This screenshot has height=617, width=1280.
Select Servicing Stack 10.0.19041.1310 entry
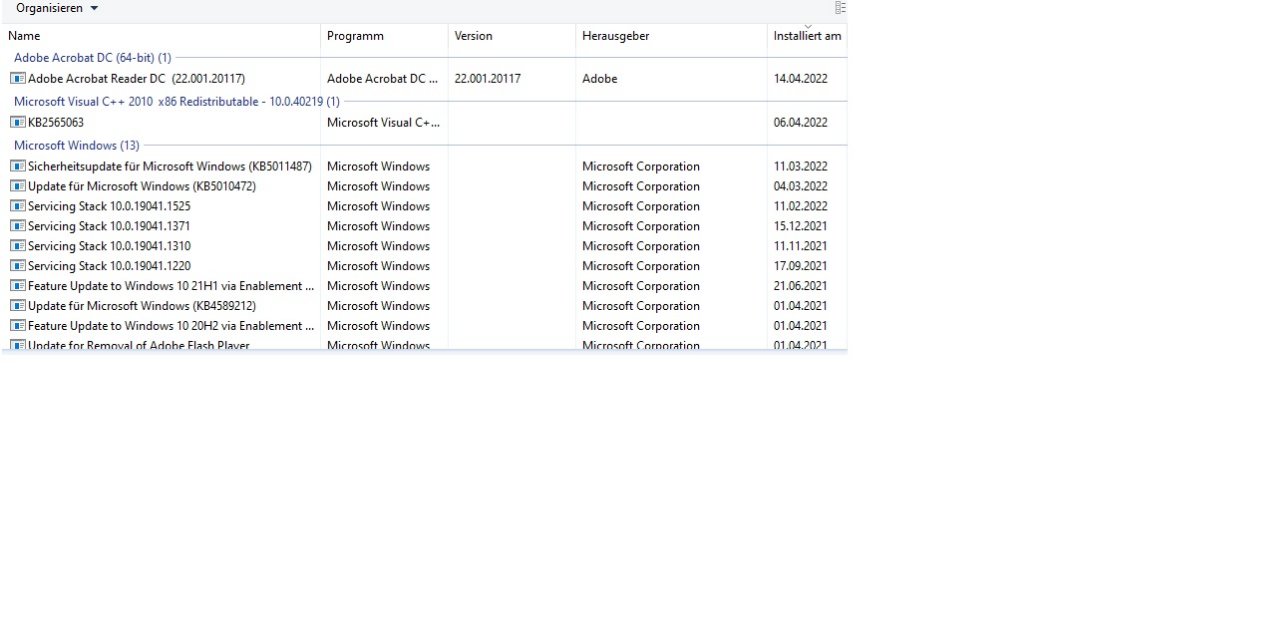click(109, 246)
